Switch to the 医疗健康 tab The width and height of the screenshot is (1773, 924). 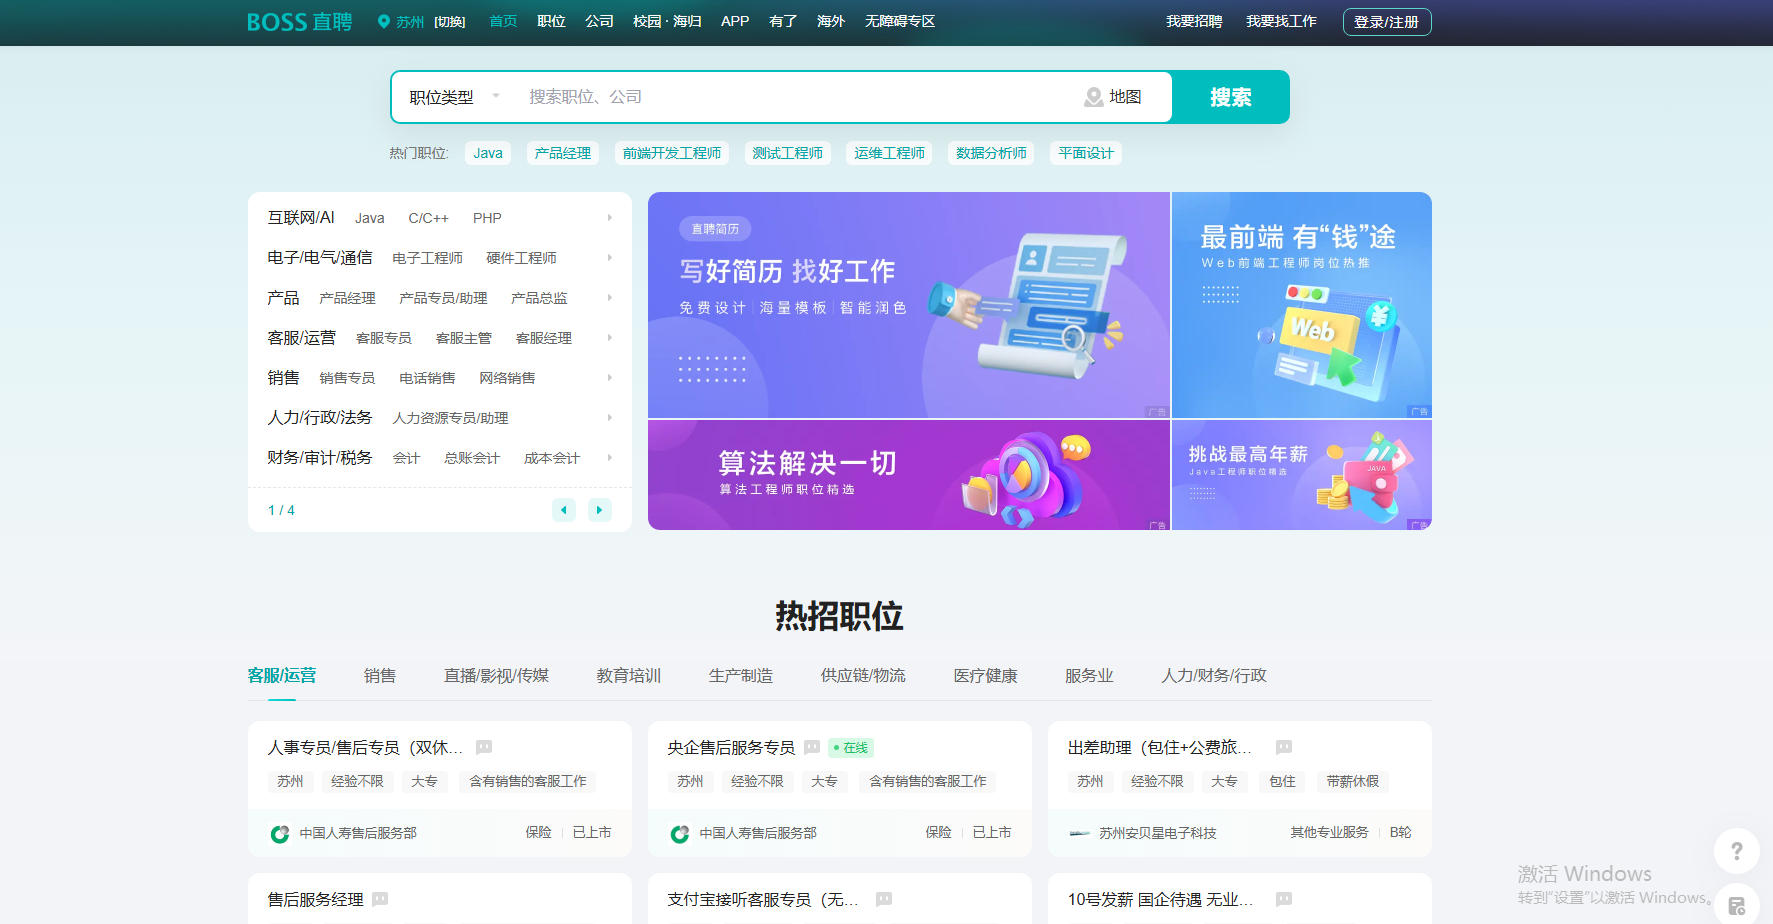coord(986,675)
